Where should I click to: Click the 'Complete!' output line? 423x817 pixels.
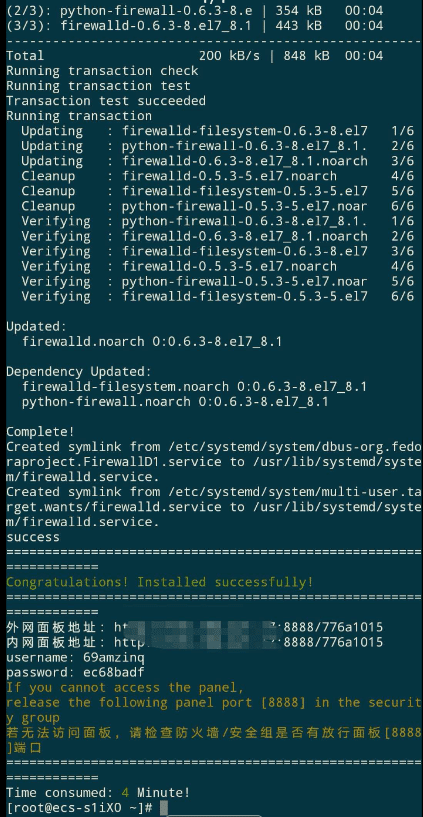(x=40, y=431)
